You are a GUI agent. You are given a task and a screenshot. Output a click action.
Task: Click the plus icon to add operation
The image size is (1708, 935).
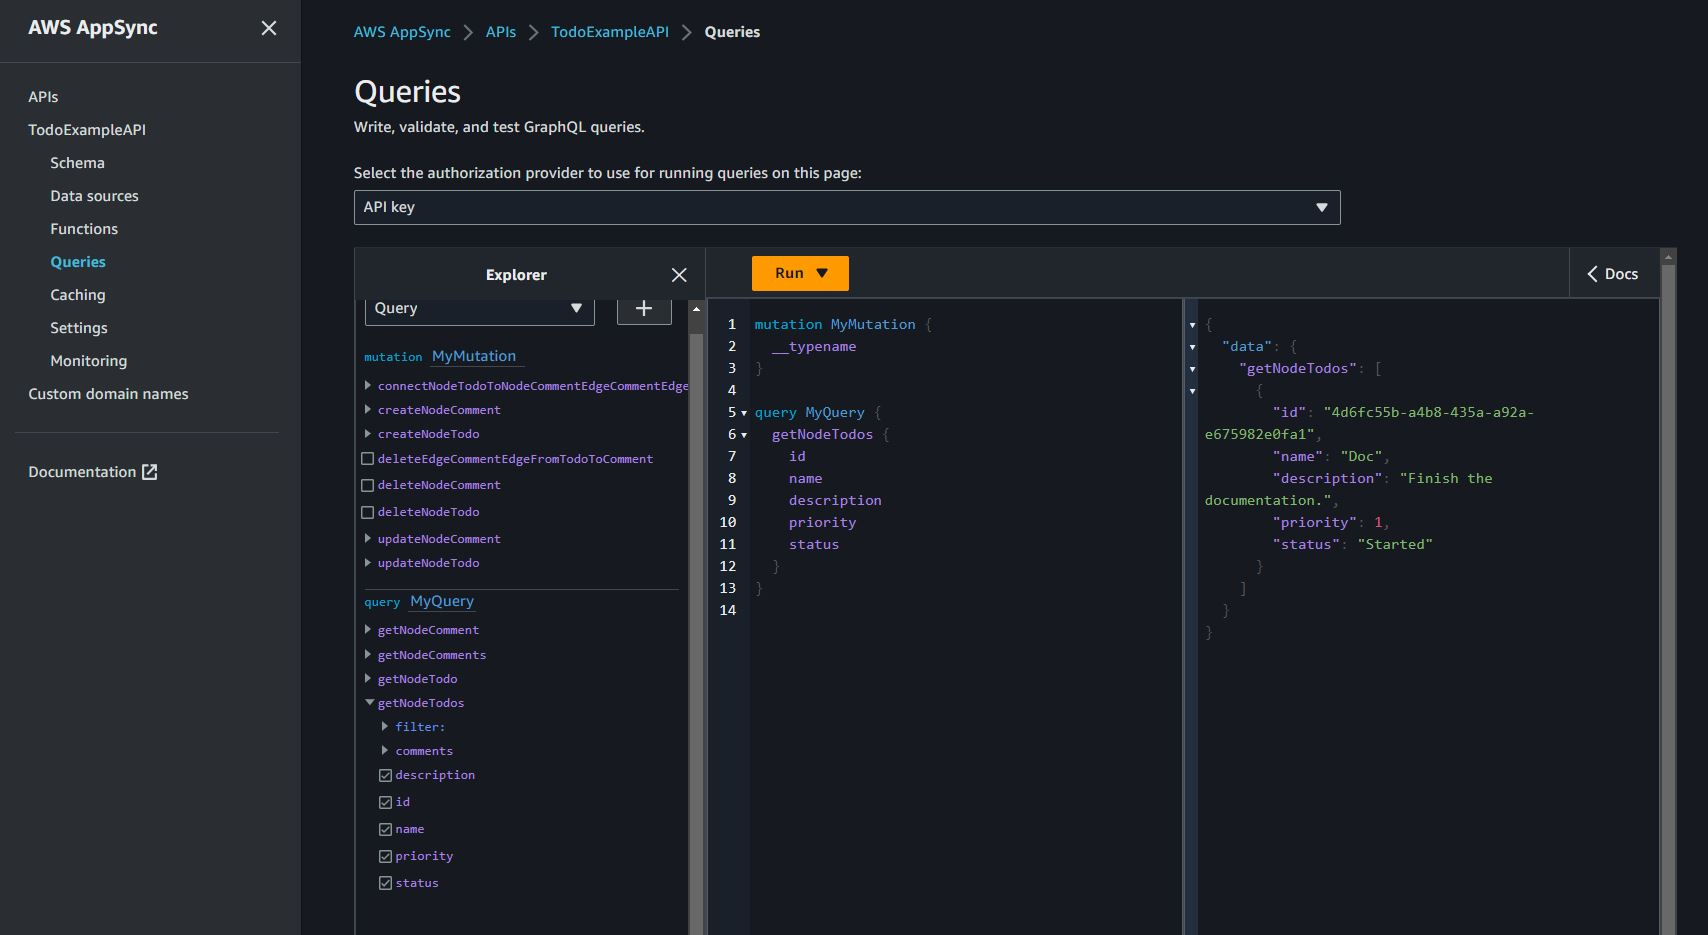click(x=644, y=308)
